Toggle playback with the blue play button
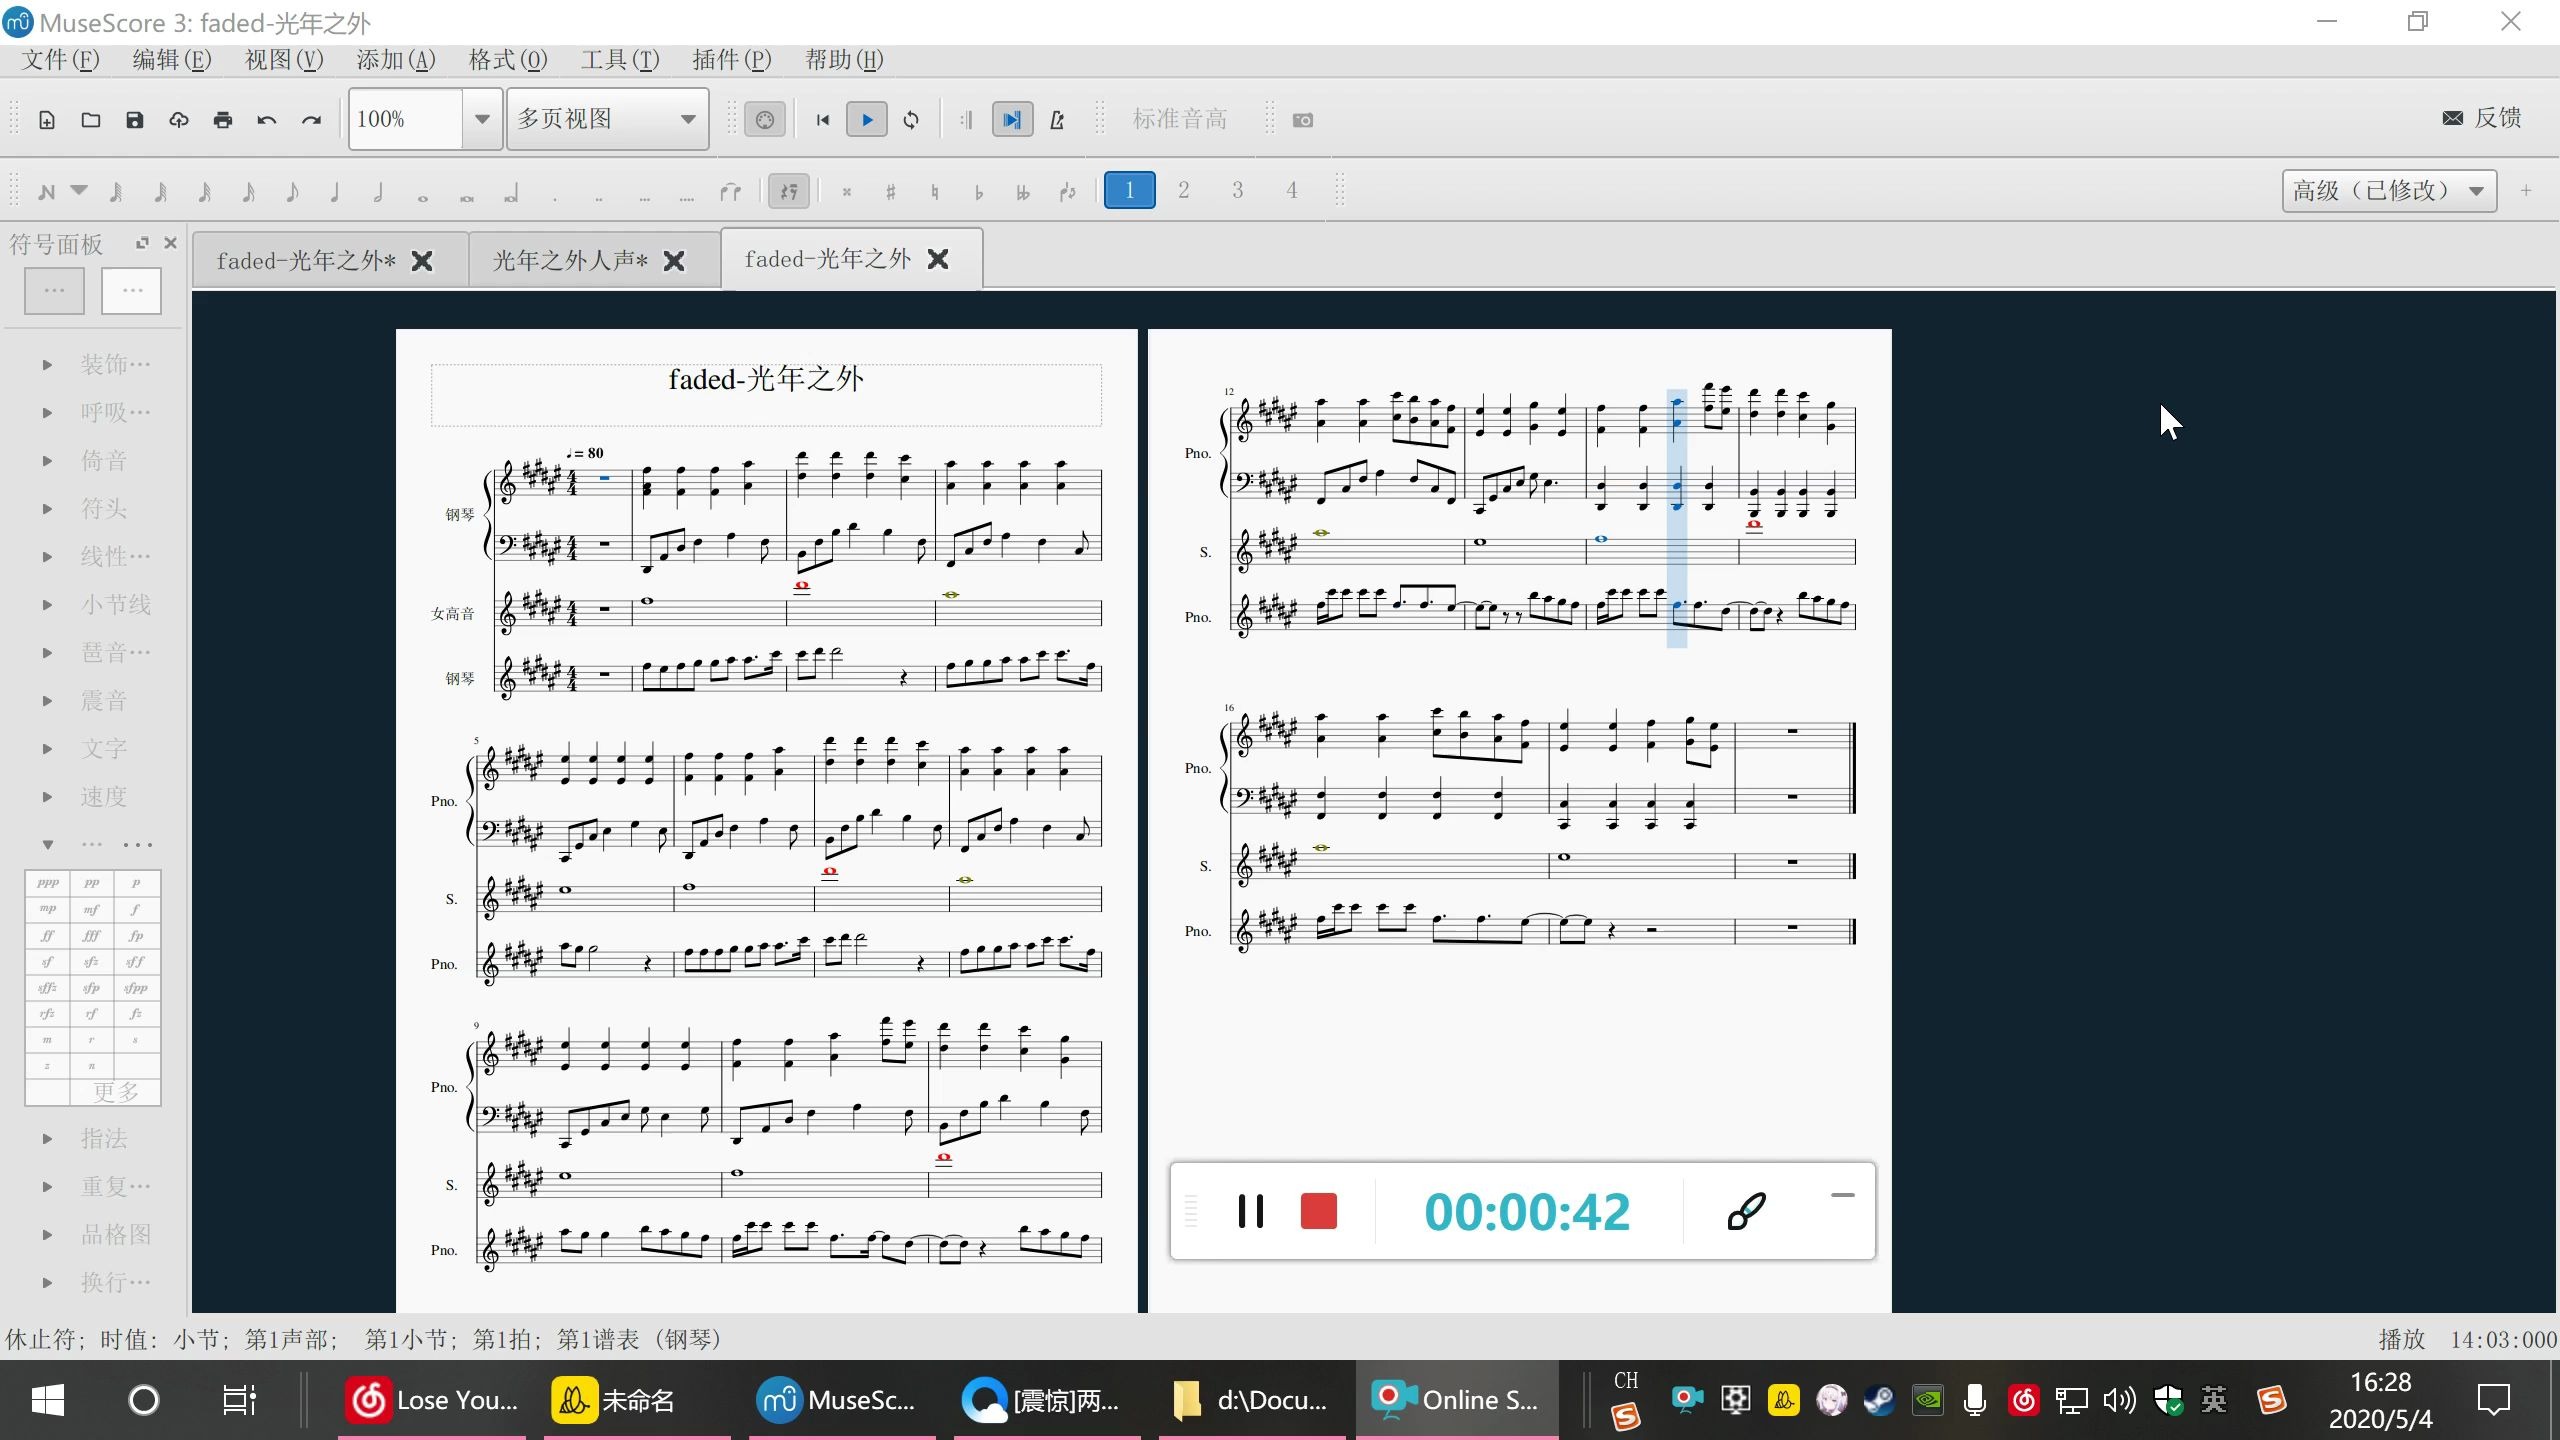2560x1440 pixels. [x=867, y=120]
